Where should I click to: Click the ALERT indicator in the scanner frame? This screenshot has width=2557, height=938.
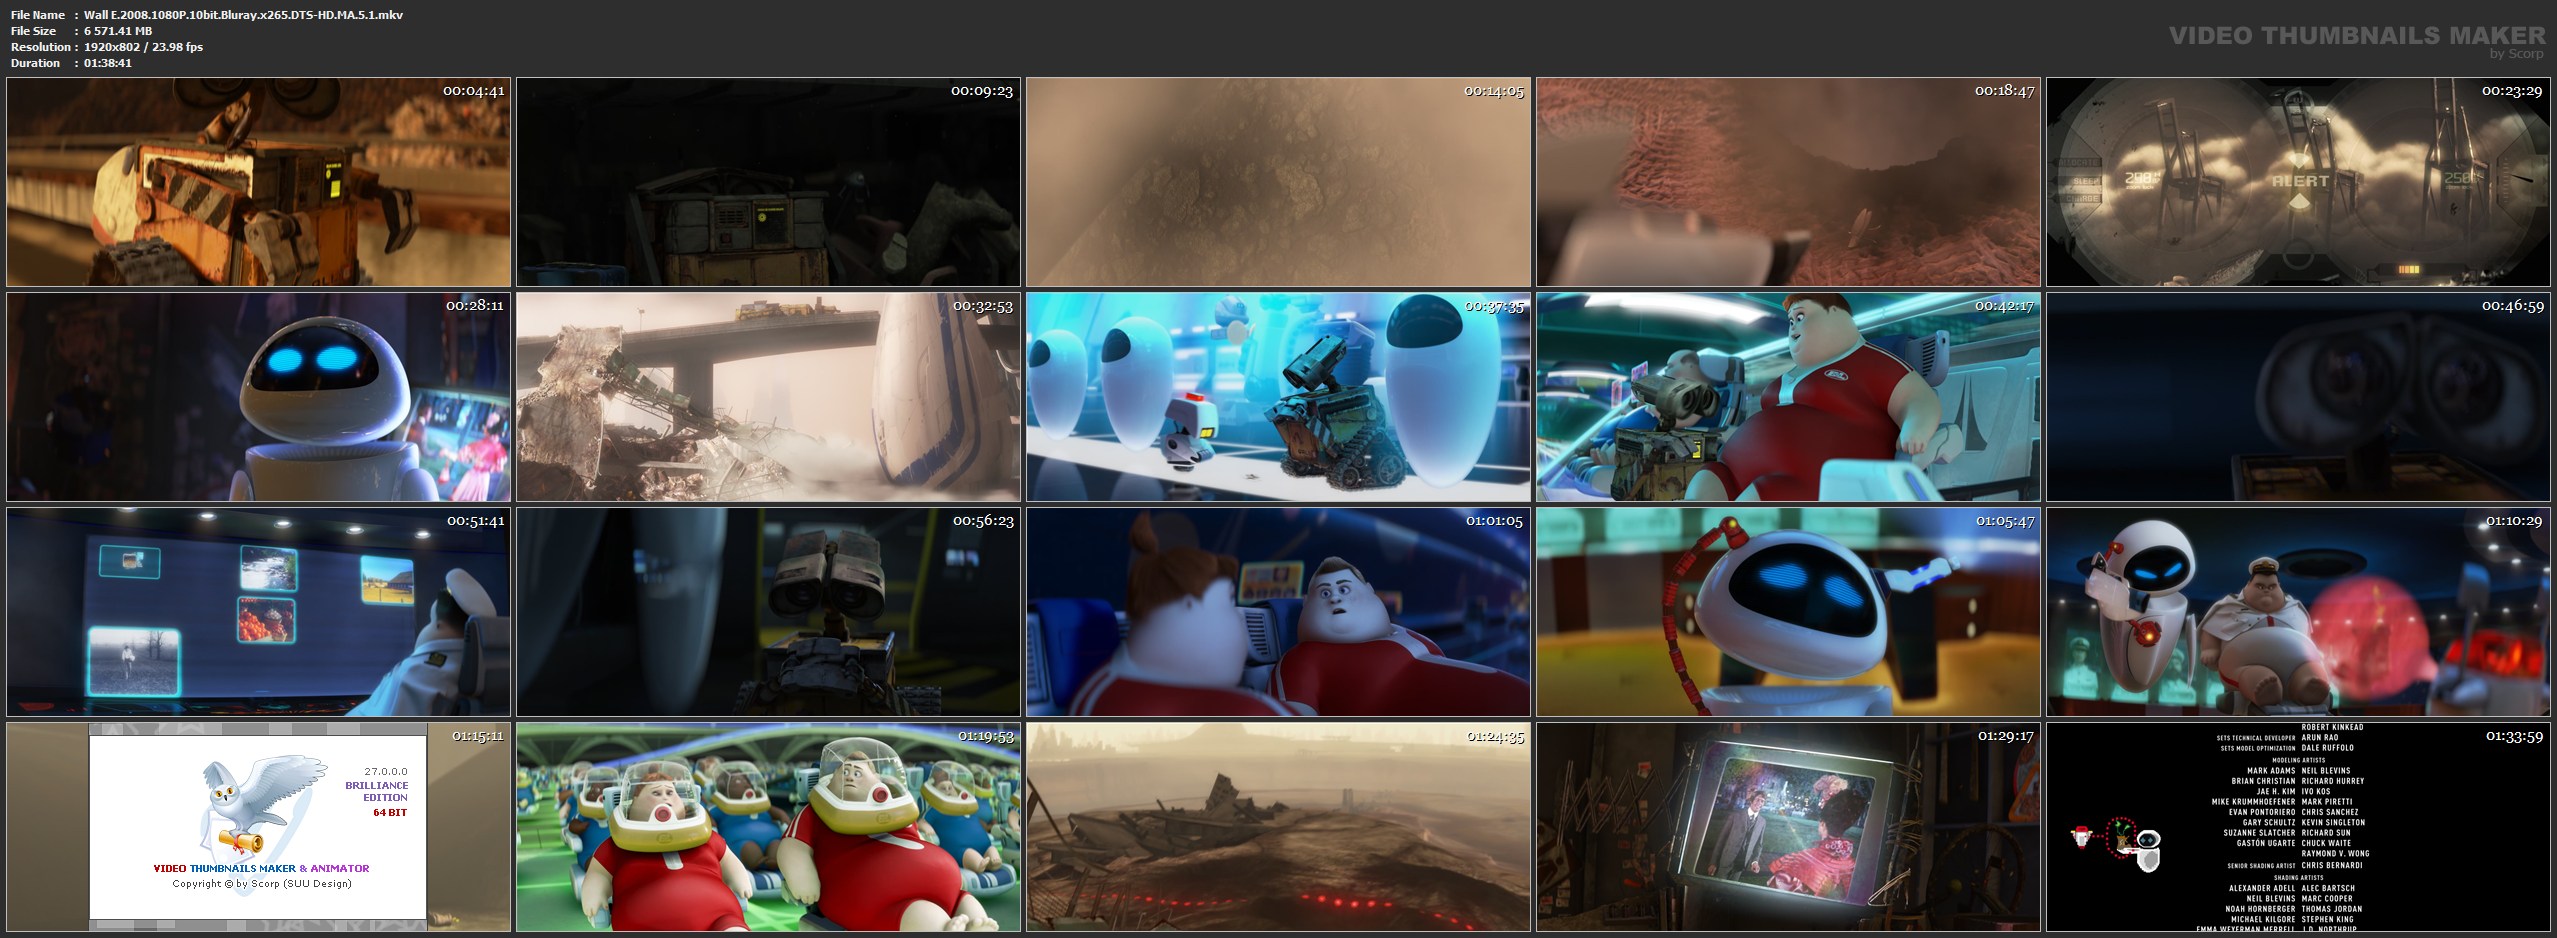click(2300, 181)
